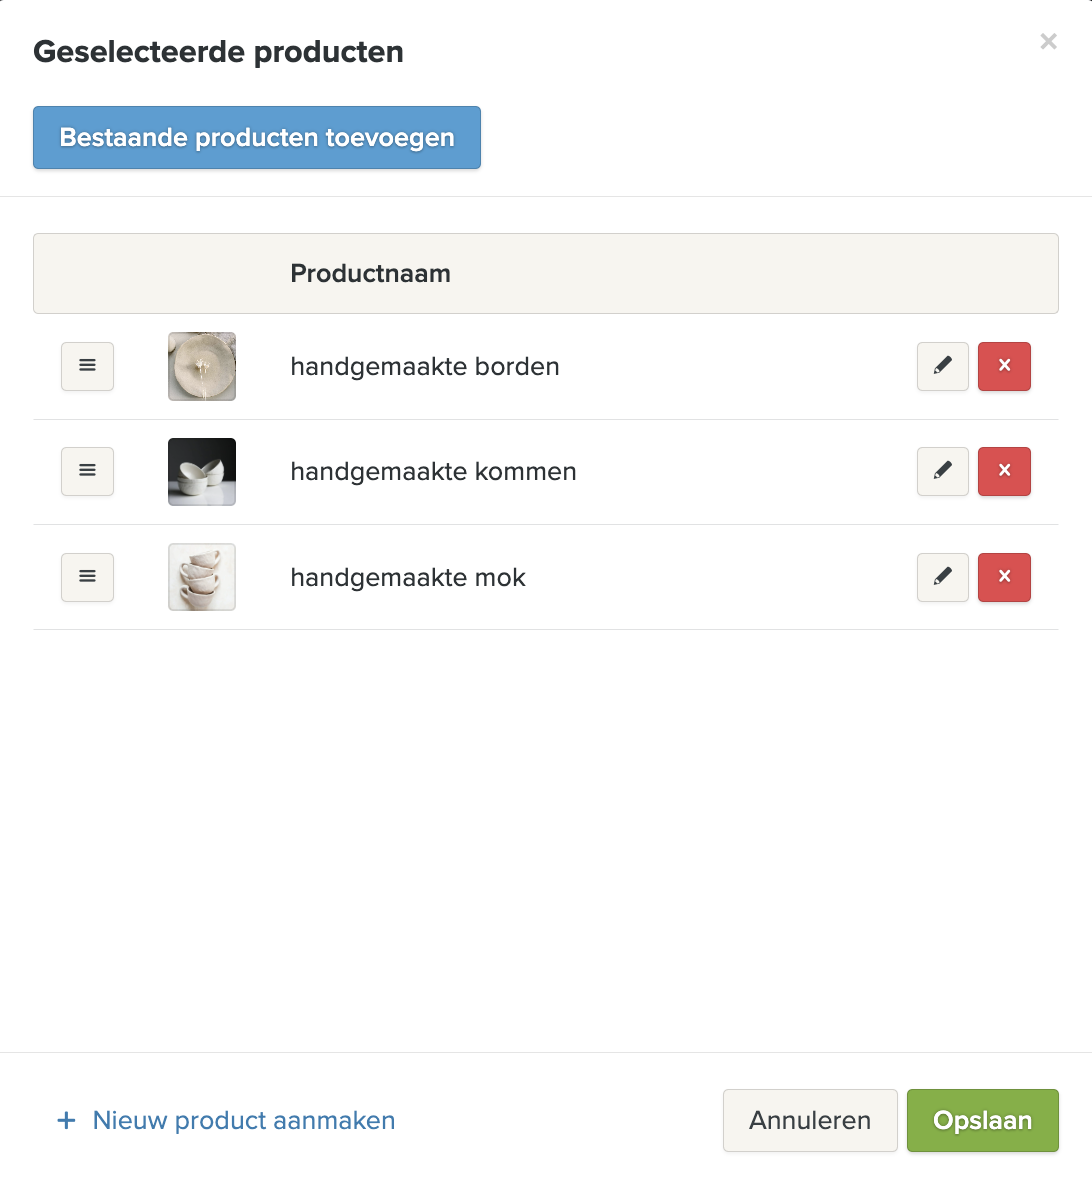
Task: Click Bestaande producten toevoegen button
Action: [257, 137]
